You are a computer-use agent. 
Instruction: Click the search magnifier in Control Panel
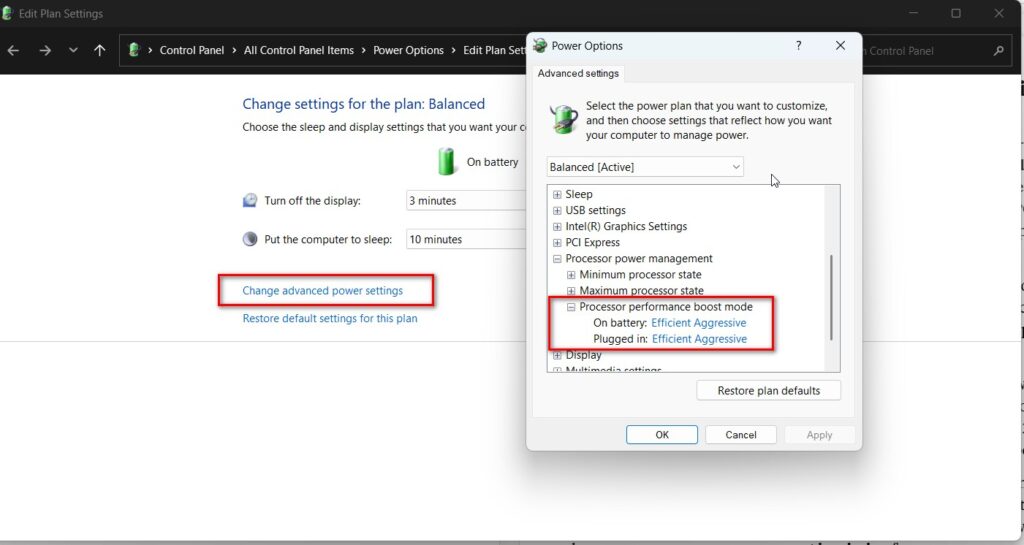tap(998, 50)
